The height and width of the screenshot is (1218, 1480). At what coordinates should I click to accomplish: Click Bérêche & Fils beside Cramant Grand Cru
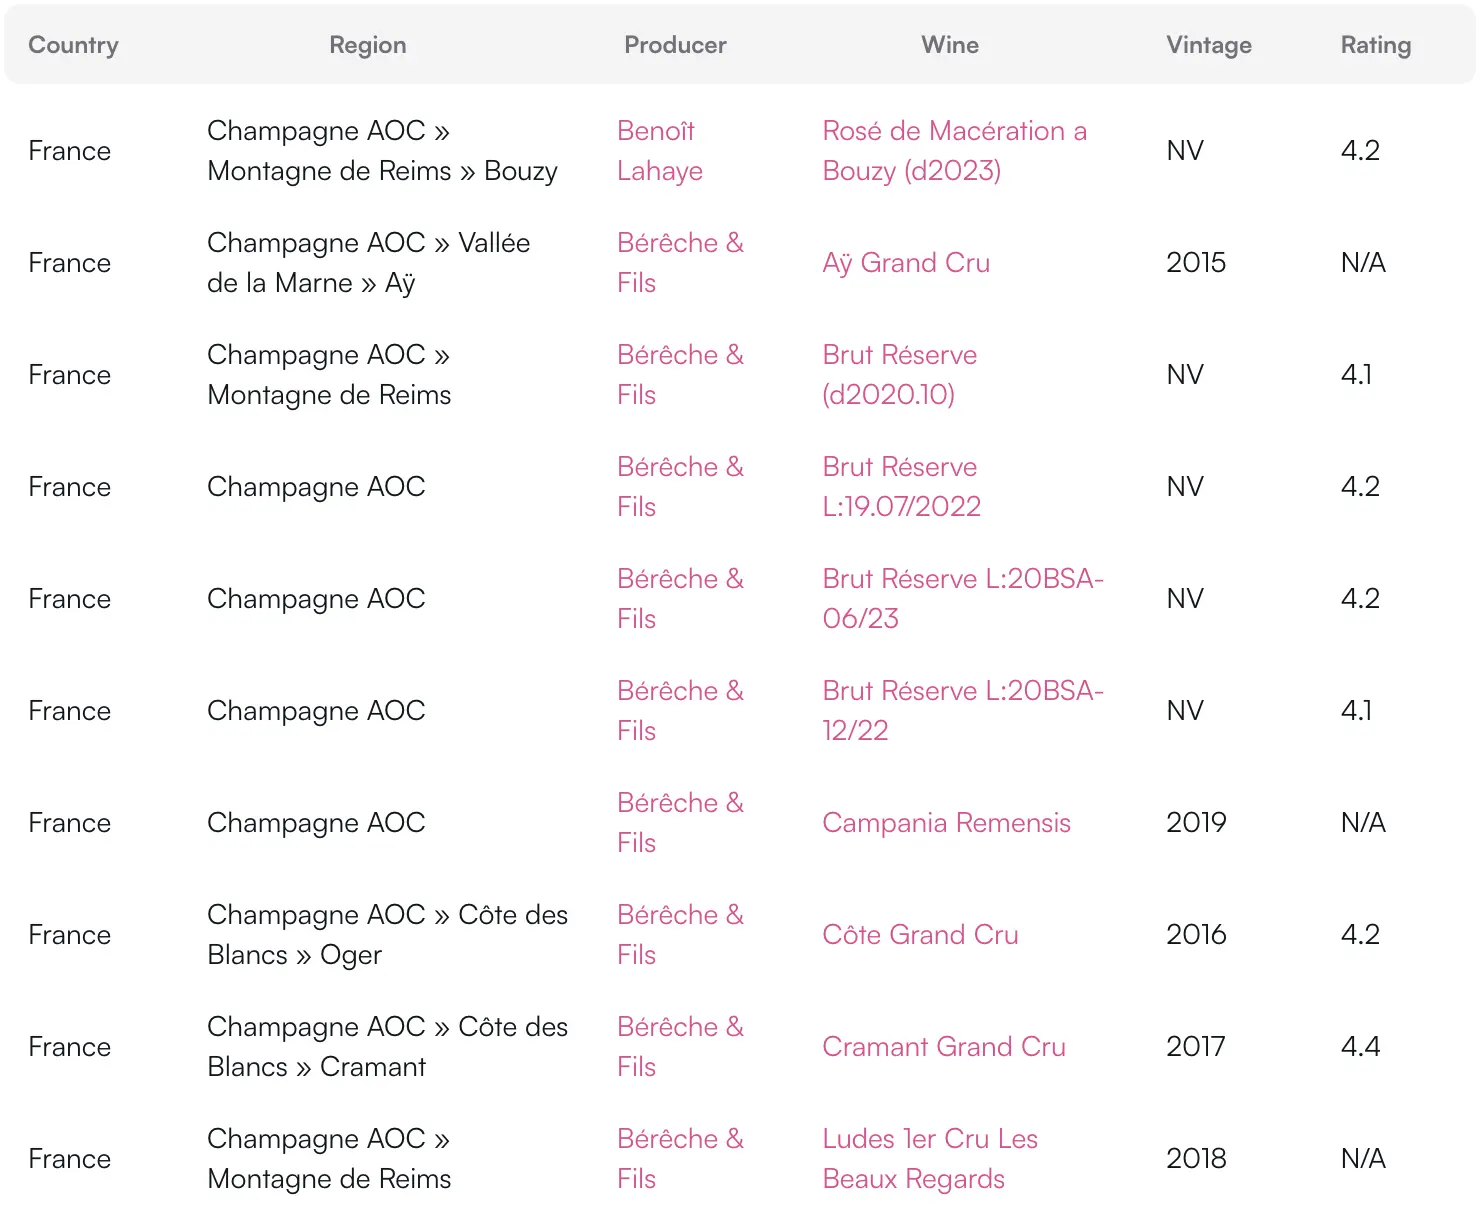[679, 1047]
